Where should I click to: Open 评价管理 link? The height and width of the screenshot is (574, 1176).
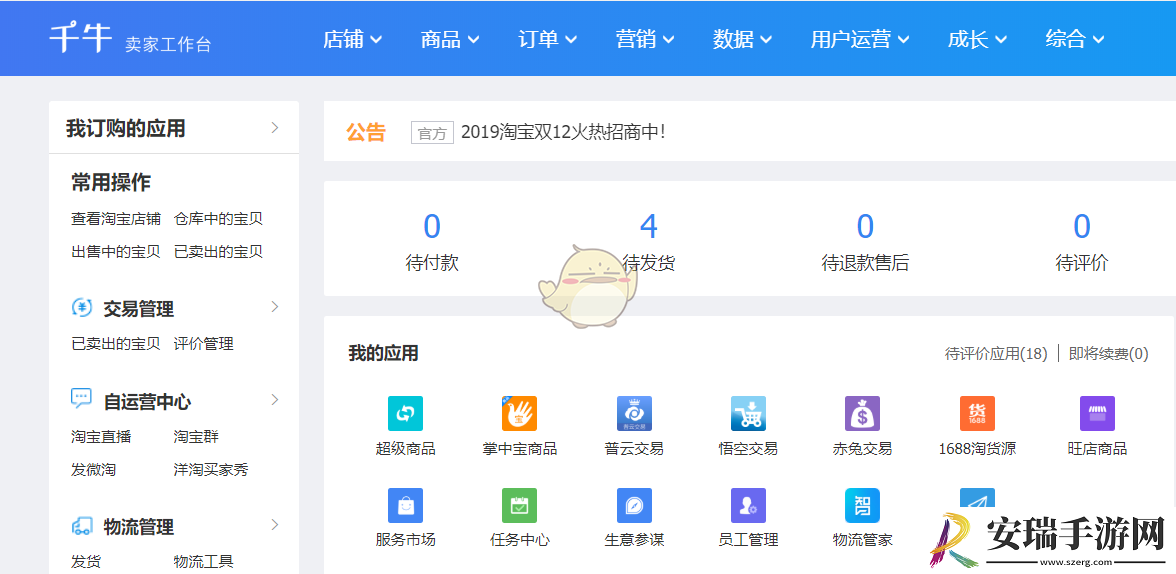pos(203,344)
